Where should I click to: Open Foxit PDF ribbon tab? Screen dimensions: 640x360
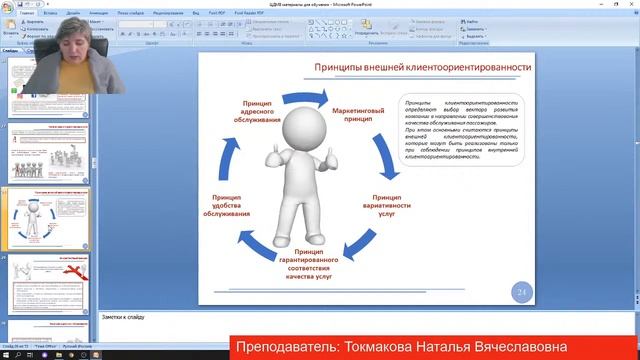click(217, 13)
